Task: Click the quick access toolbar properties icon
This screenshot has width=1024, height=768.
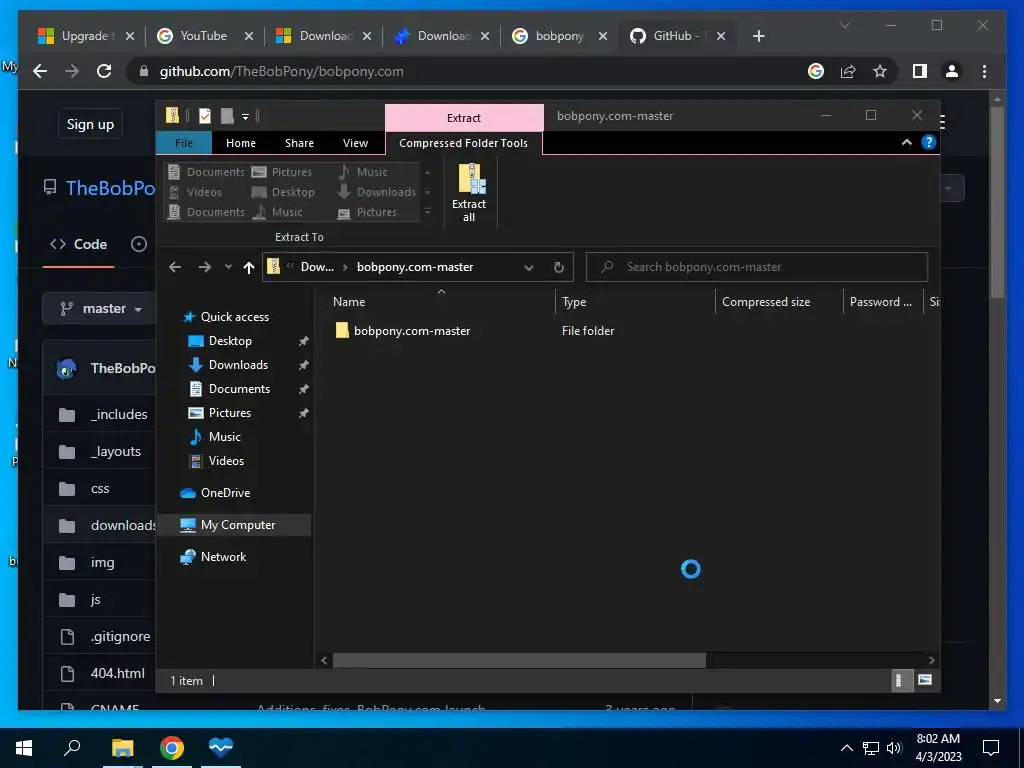Action: (x=205, y=116)
